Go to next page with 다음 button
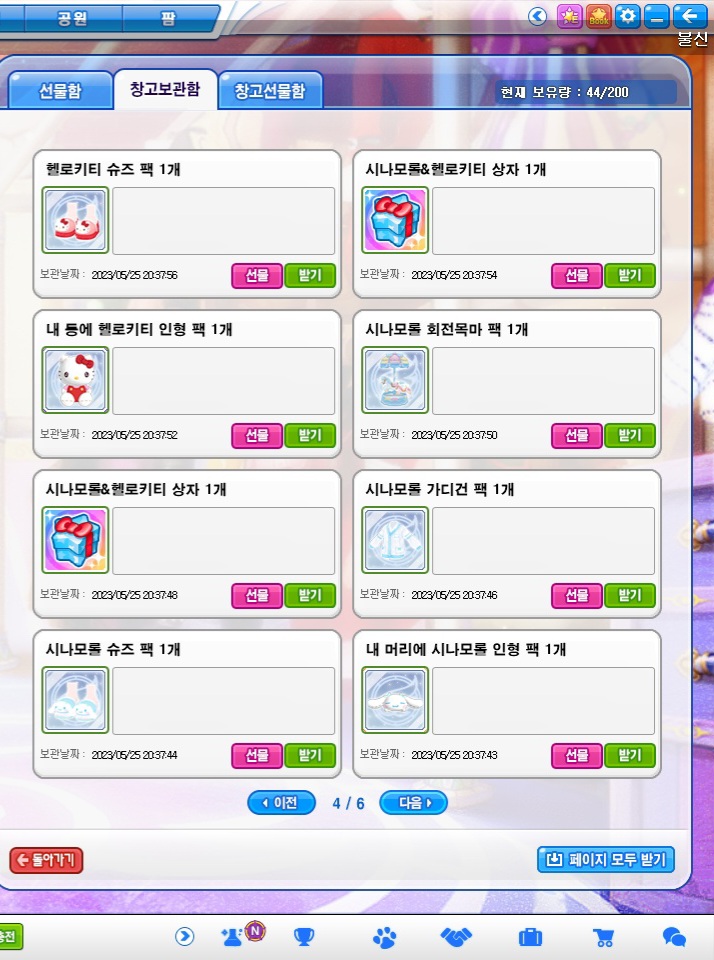This screenshot has height=960, width=714. 413,803
